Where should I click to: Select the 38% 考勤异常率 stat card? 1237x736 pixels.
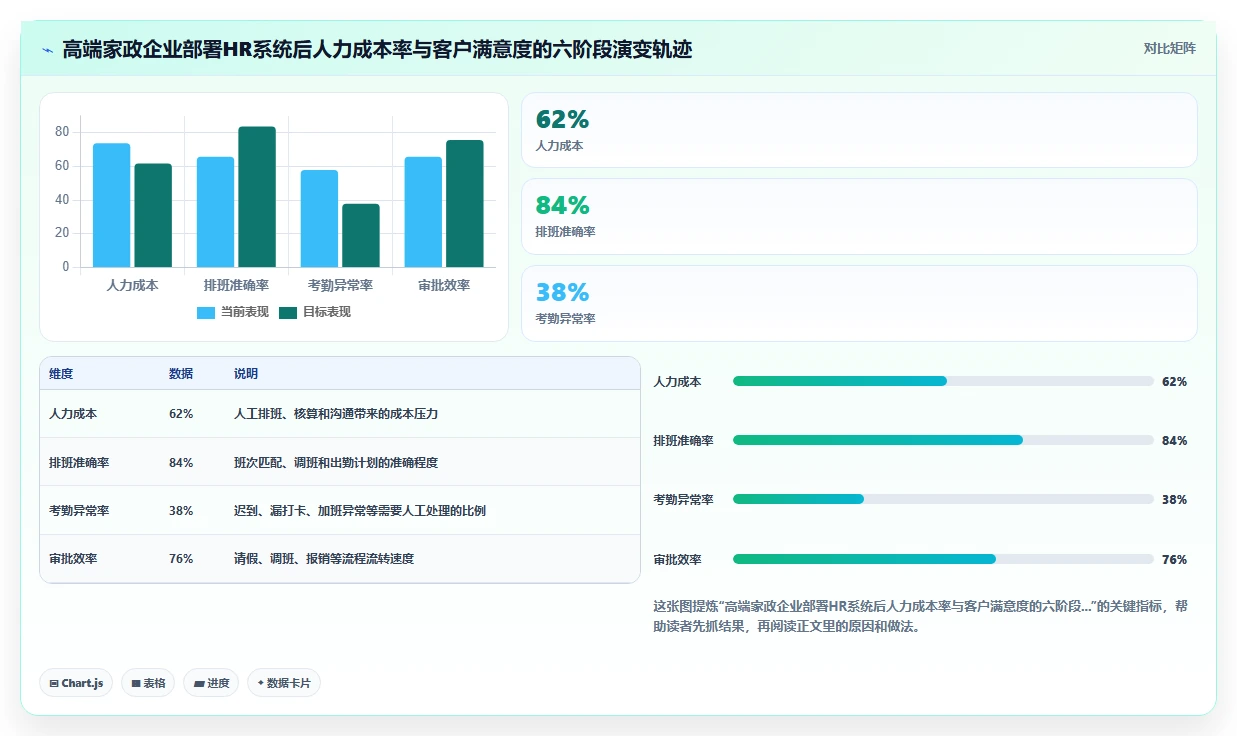pyautogui.click(x=859, y=303)
